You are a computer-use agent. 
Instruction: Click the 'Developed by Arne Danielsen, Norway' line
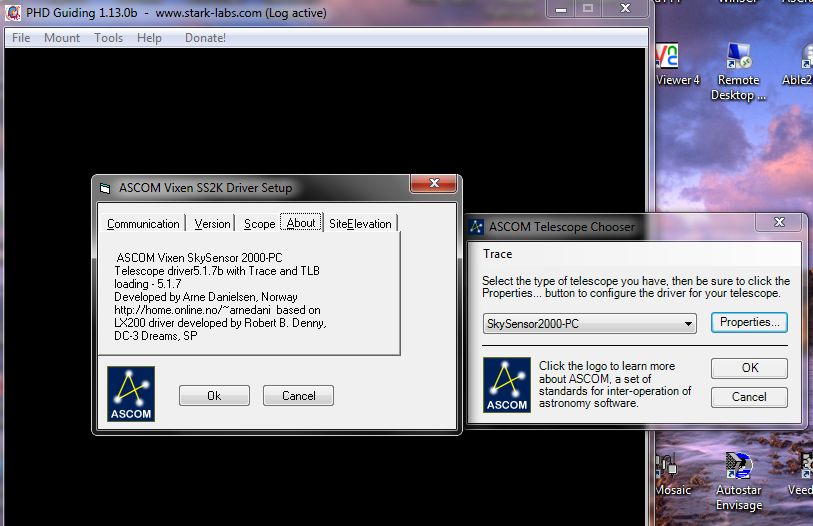pyautogui.click(x=206, y=297)
